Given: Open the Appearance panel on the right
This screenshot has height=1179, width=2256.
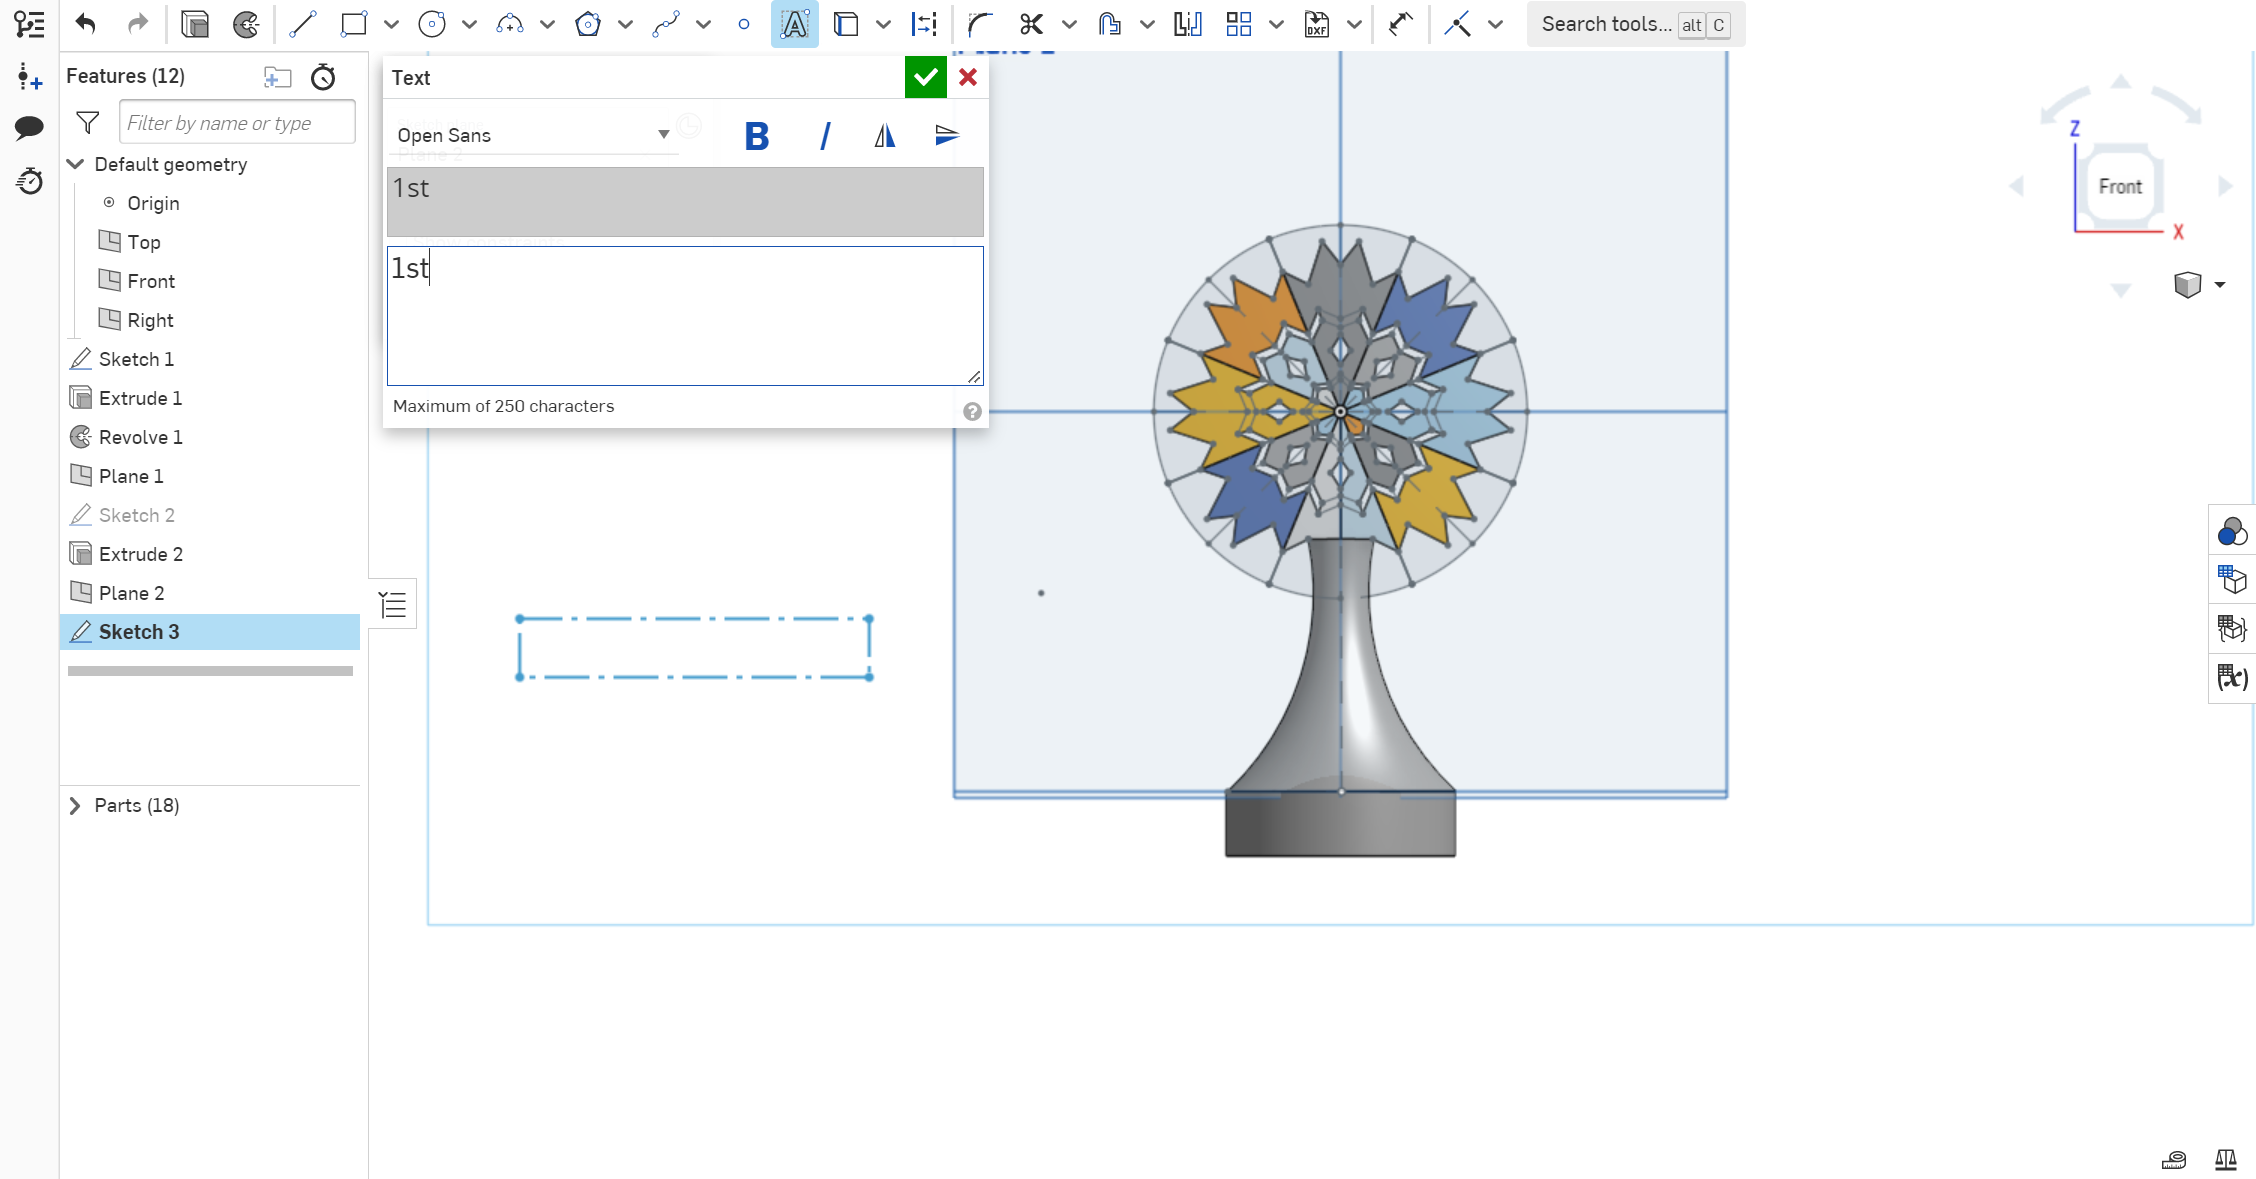Looking at the screenshot, I should [x=2232, y=531].
